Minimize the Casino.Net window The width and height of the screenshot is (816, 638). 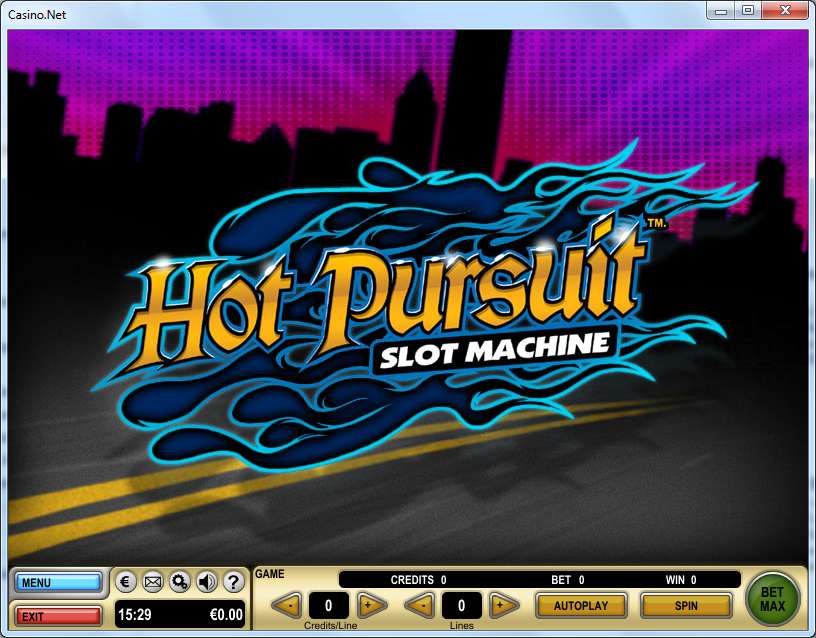[x=721, y=11]
